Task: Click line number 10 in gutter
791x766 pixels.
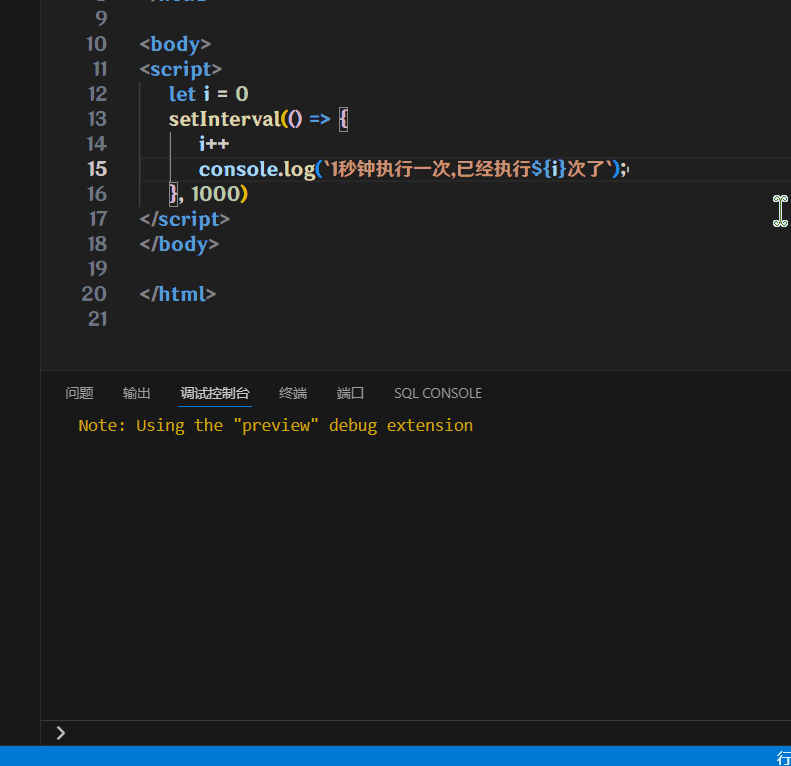Action: (96, 44)
